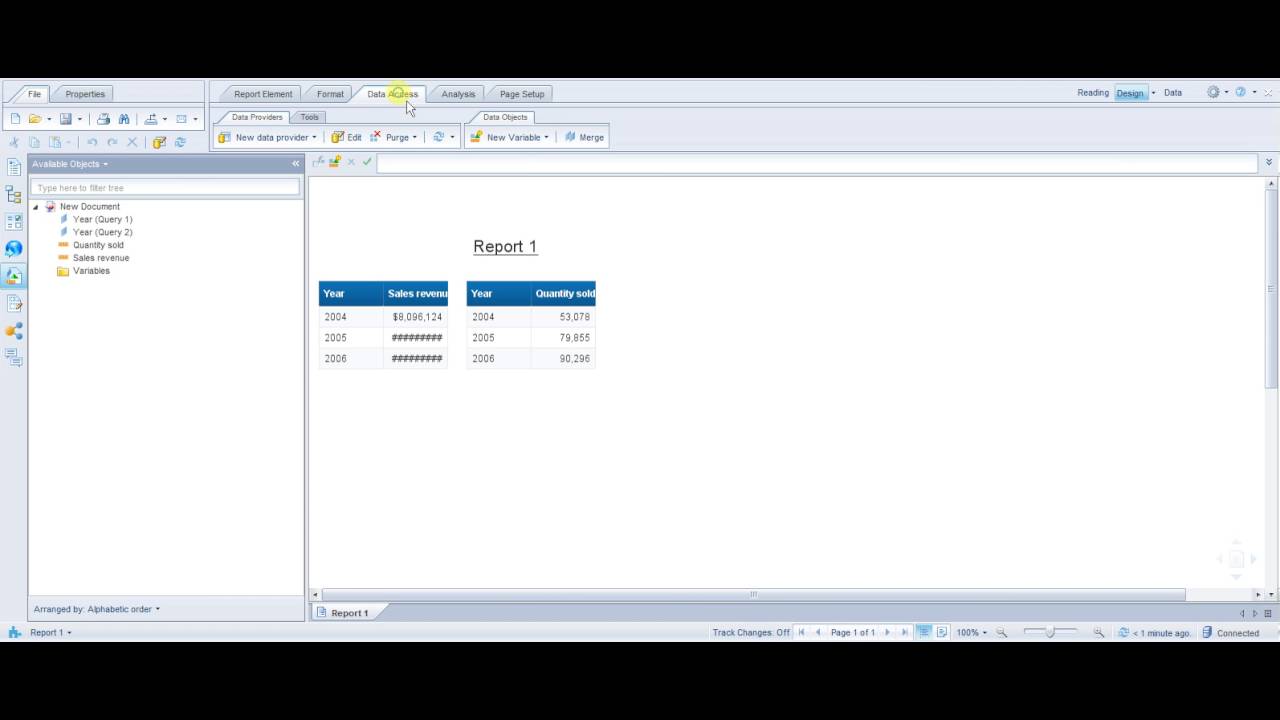Open Web Service Publisher globe icon
This screenshot has height=720, width=1280.
[14, 249]
